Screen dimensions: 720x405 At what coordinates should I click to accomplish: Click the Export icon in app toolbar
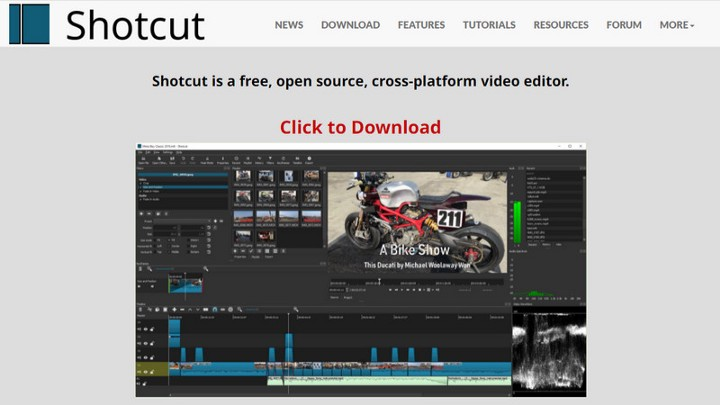309,160
